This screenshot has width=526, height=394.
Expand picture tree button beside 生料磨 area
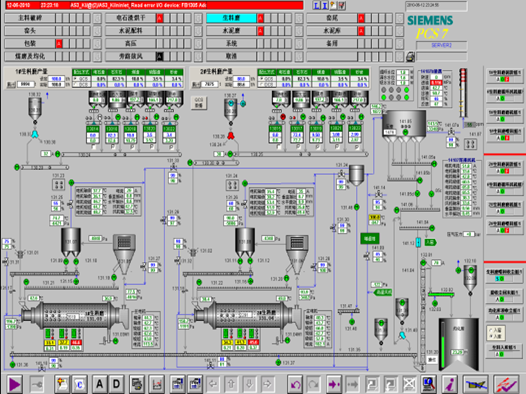click(299, 18)
